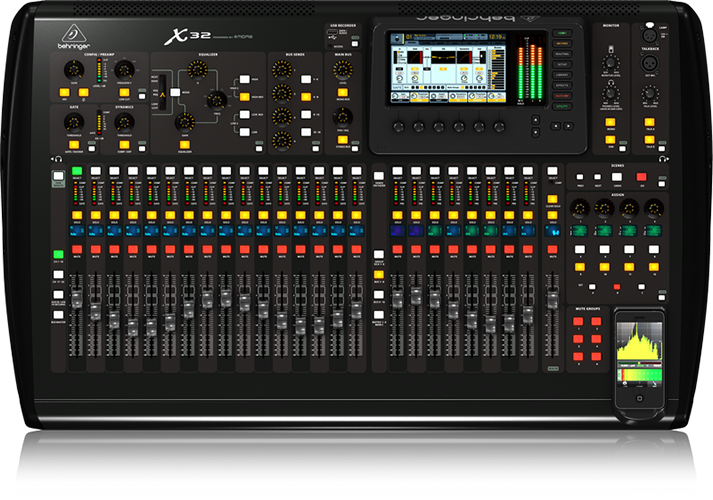713x500 pixels.
Task: Click the Equalizer Freq knob
Action: click(217, 100)
